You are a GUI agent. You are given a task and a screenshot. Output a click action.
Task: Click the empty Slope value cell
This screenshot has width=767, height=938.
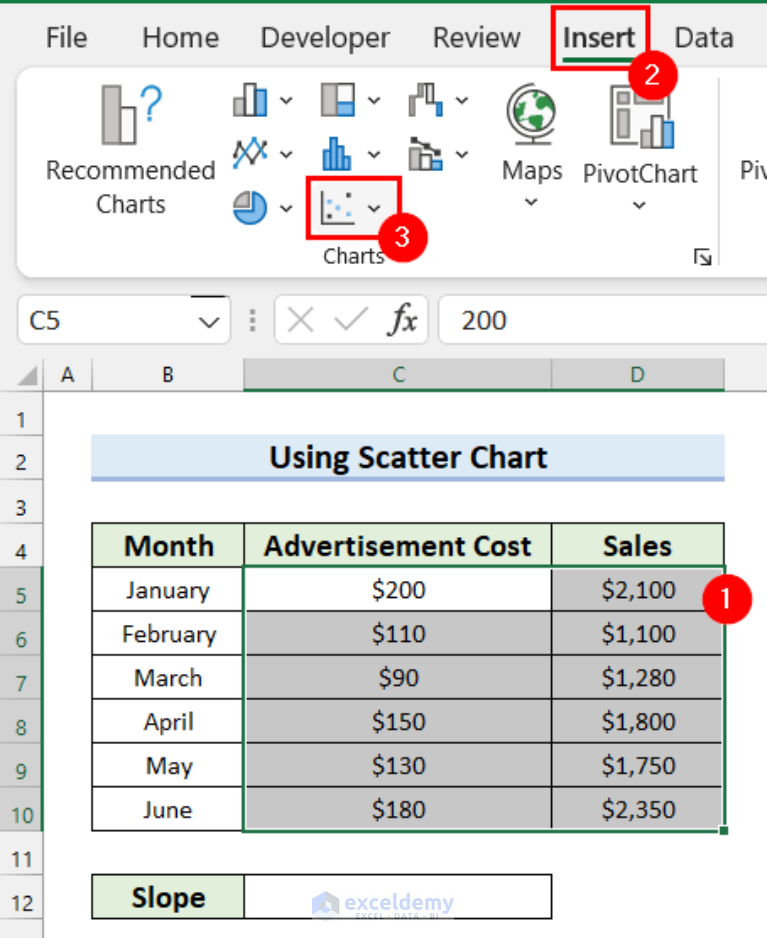pos(398,897)
